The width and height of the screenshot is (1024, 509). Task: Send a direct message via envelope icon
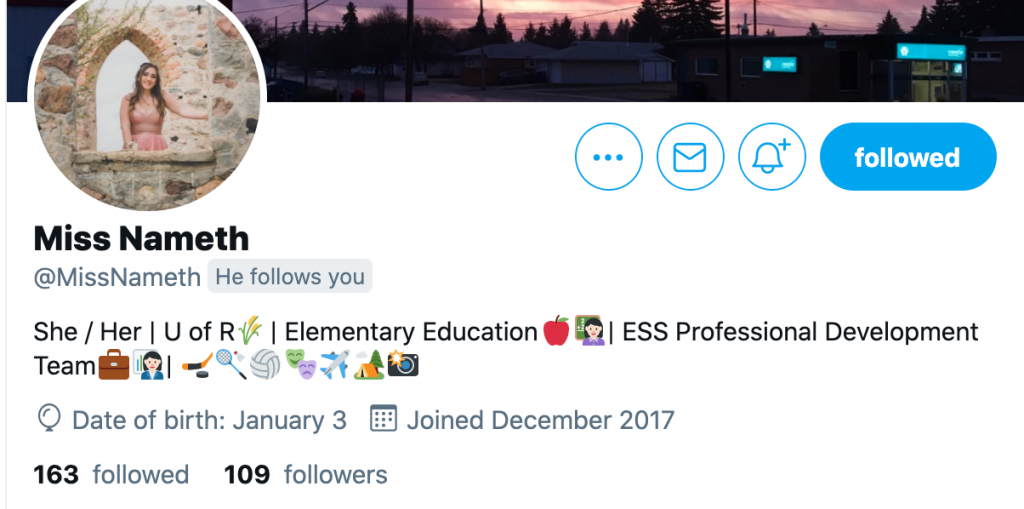point(690,157)
